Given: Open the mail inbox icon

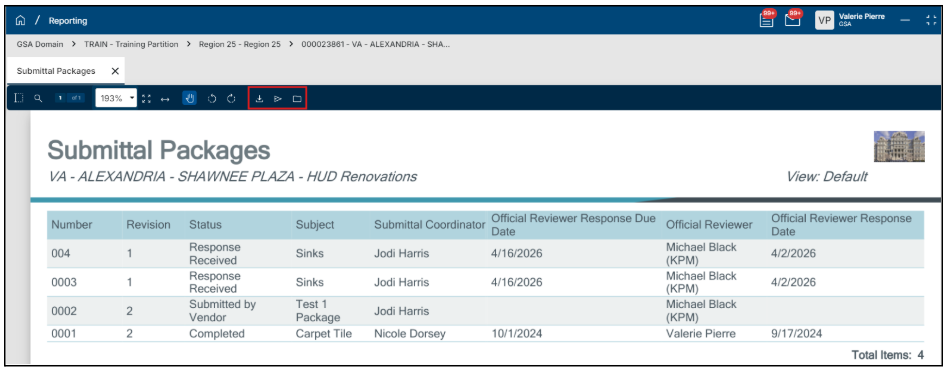Looking at the screenshot, I should [x=793, y=19].
